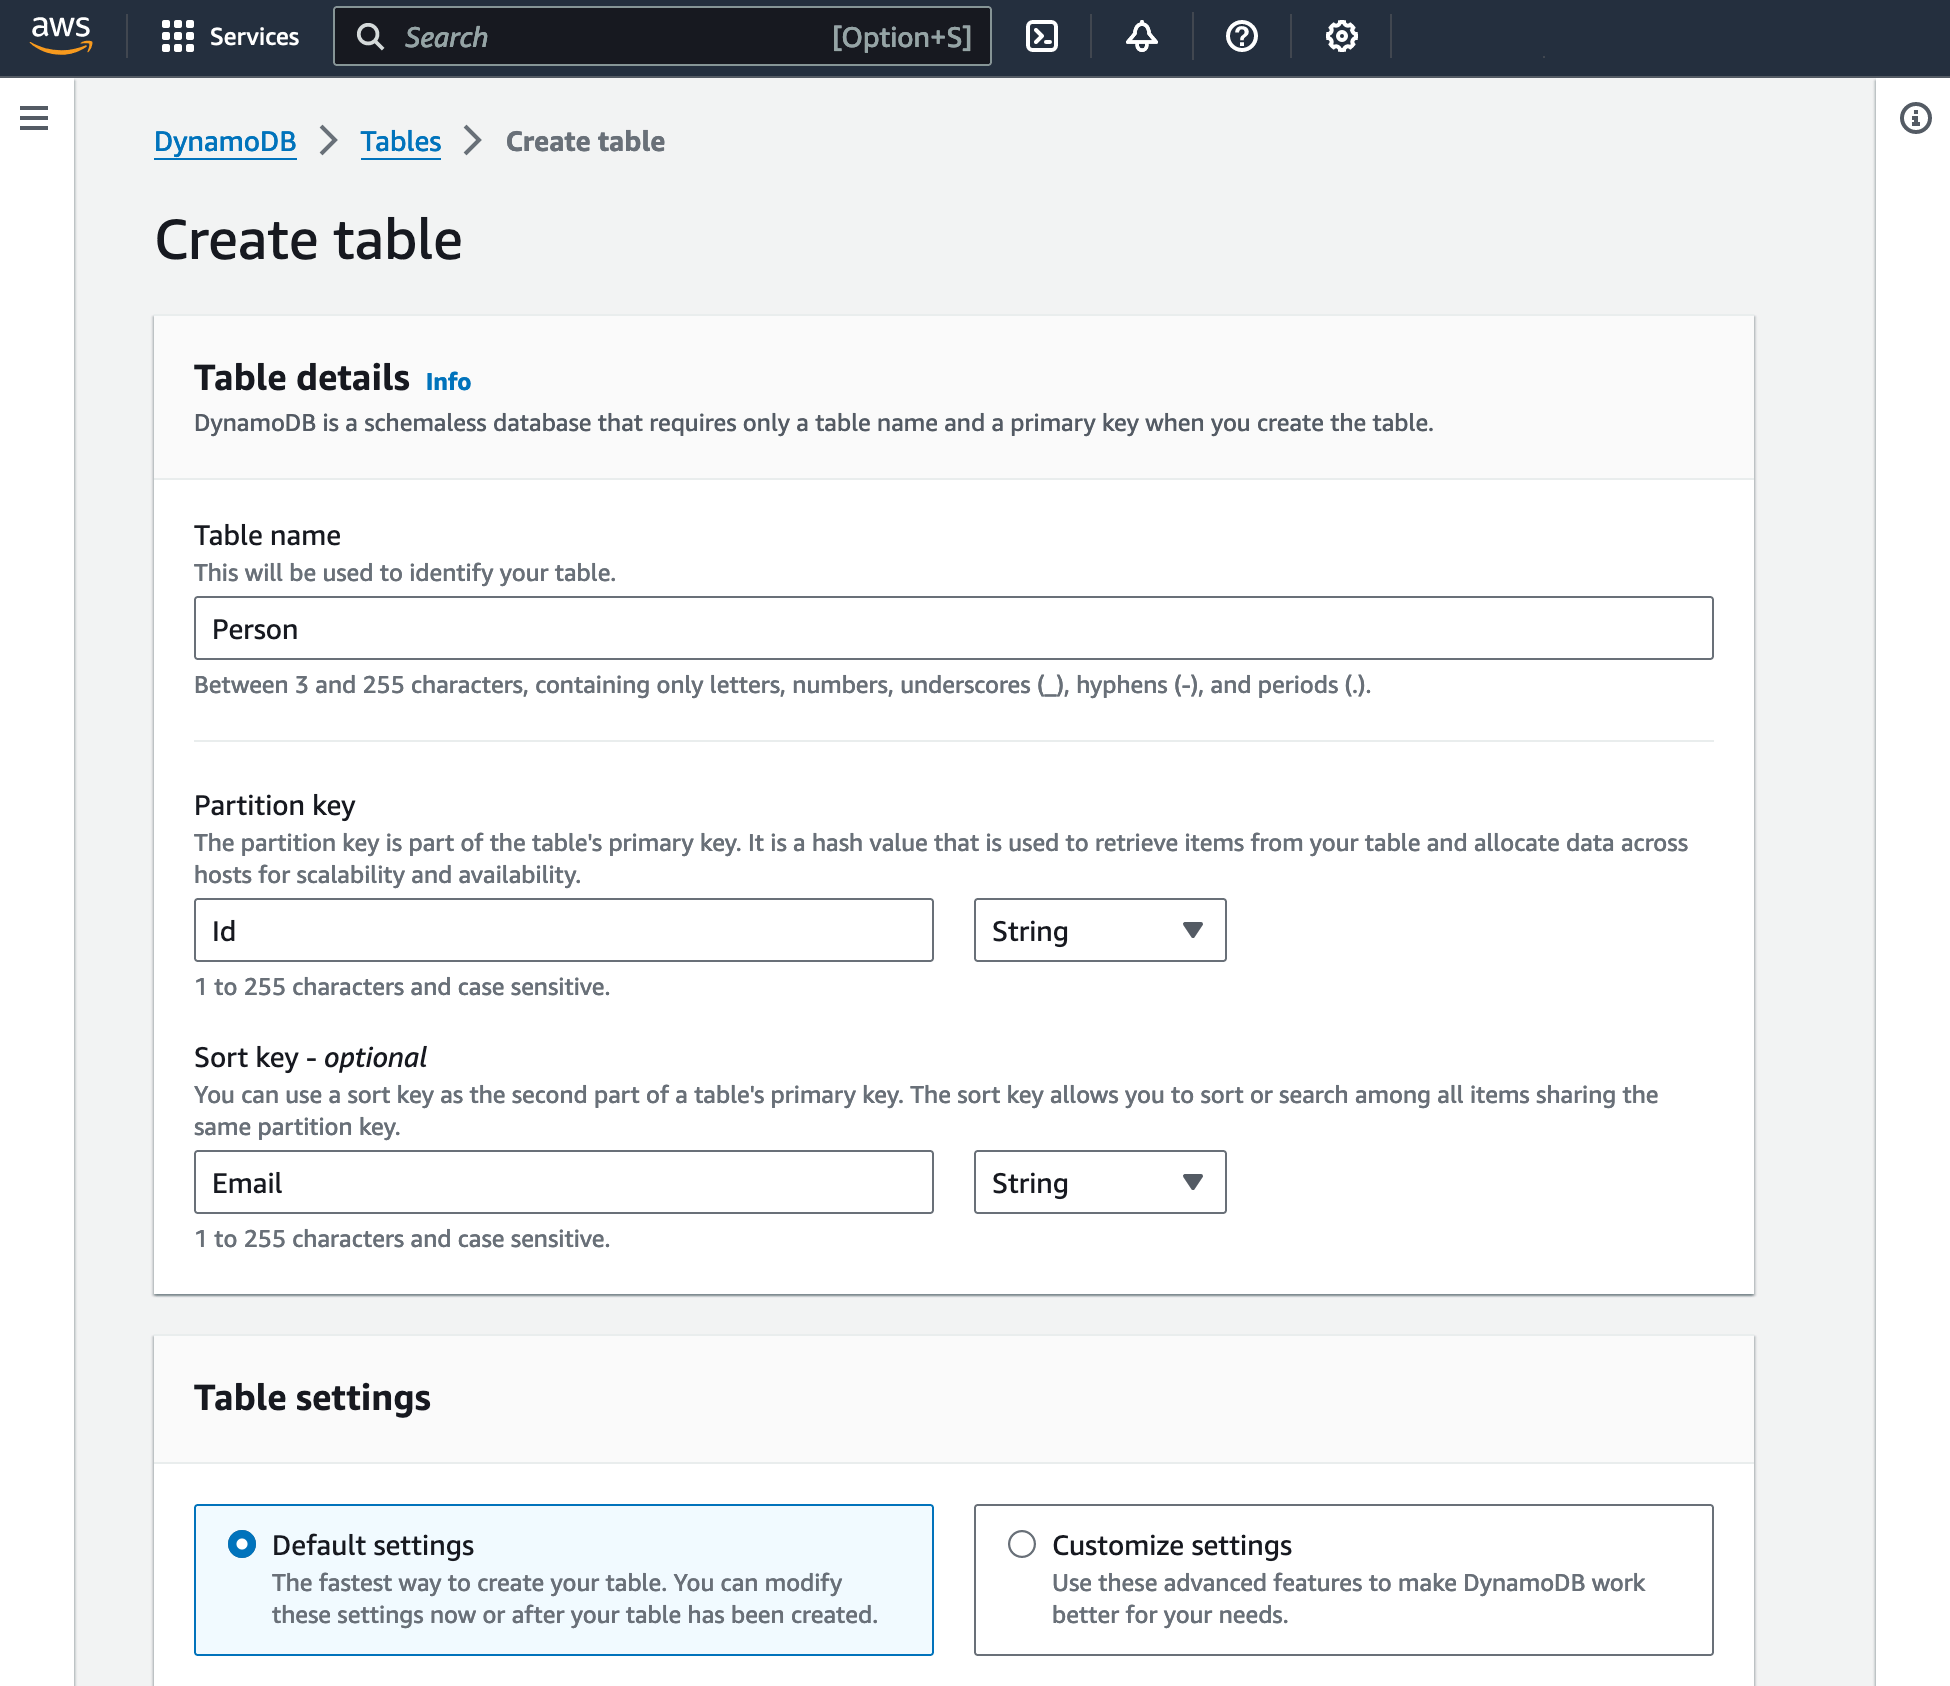
Task: Select the Default settings radio option
Action: coord(241,1544)
